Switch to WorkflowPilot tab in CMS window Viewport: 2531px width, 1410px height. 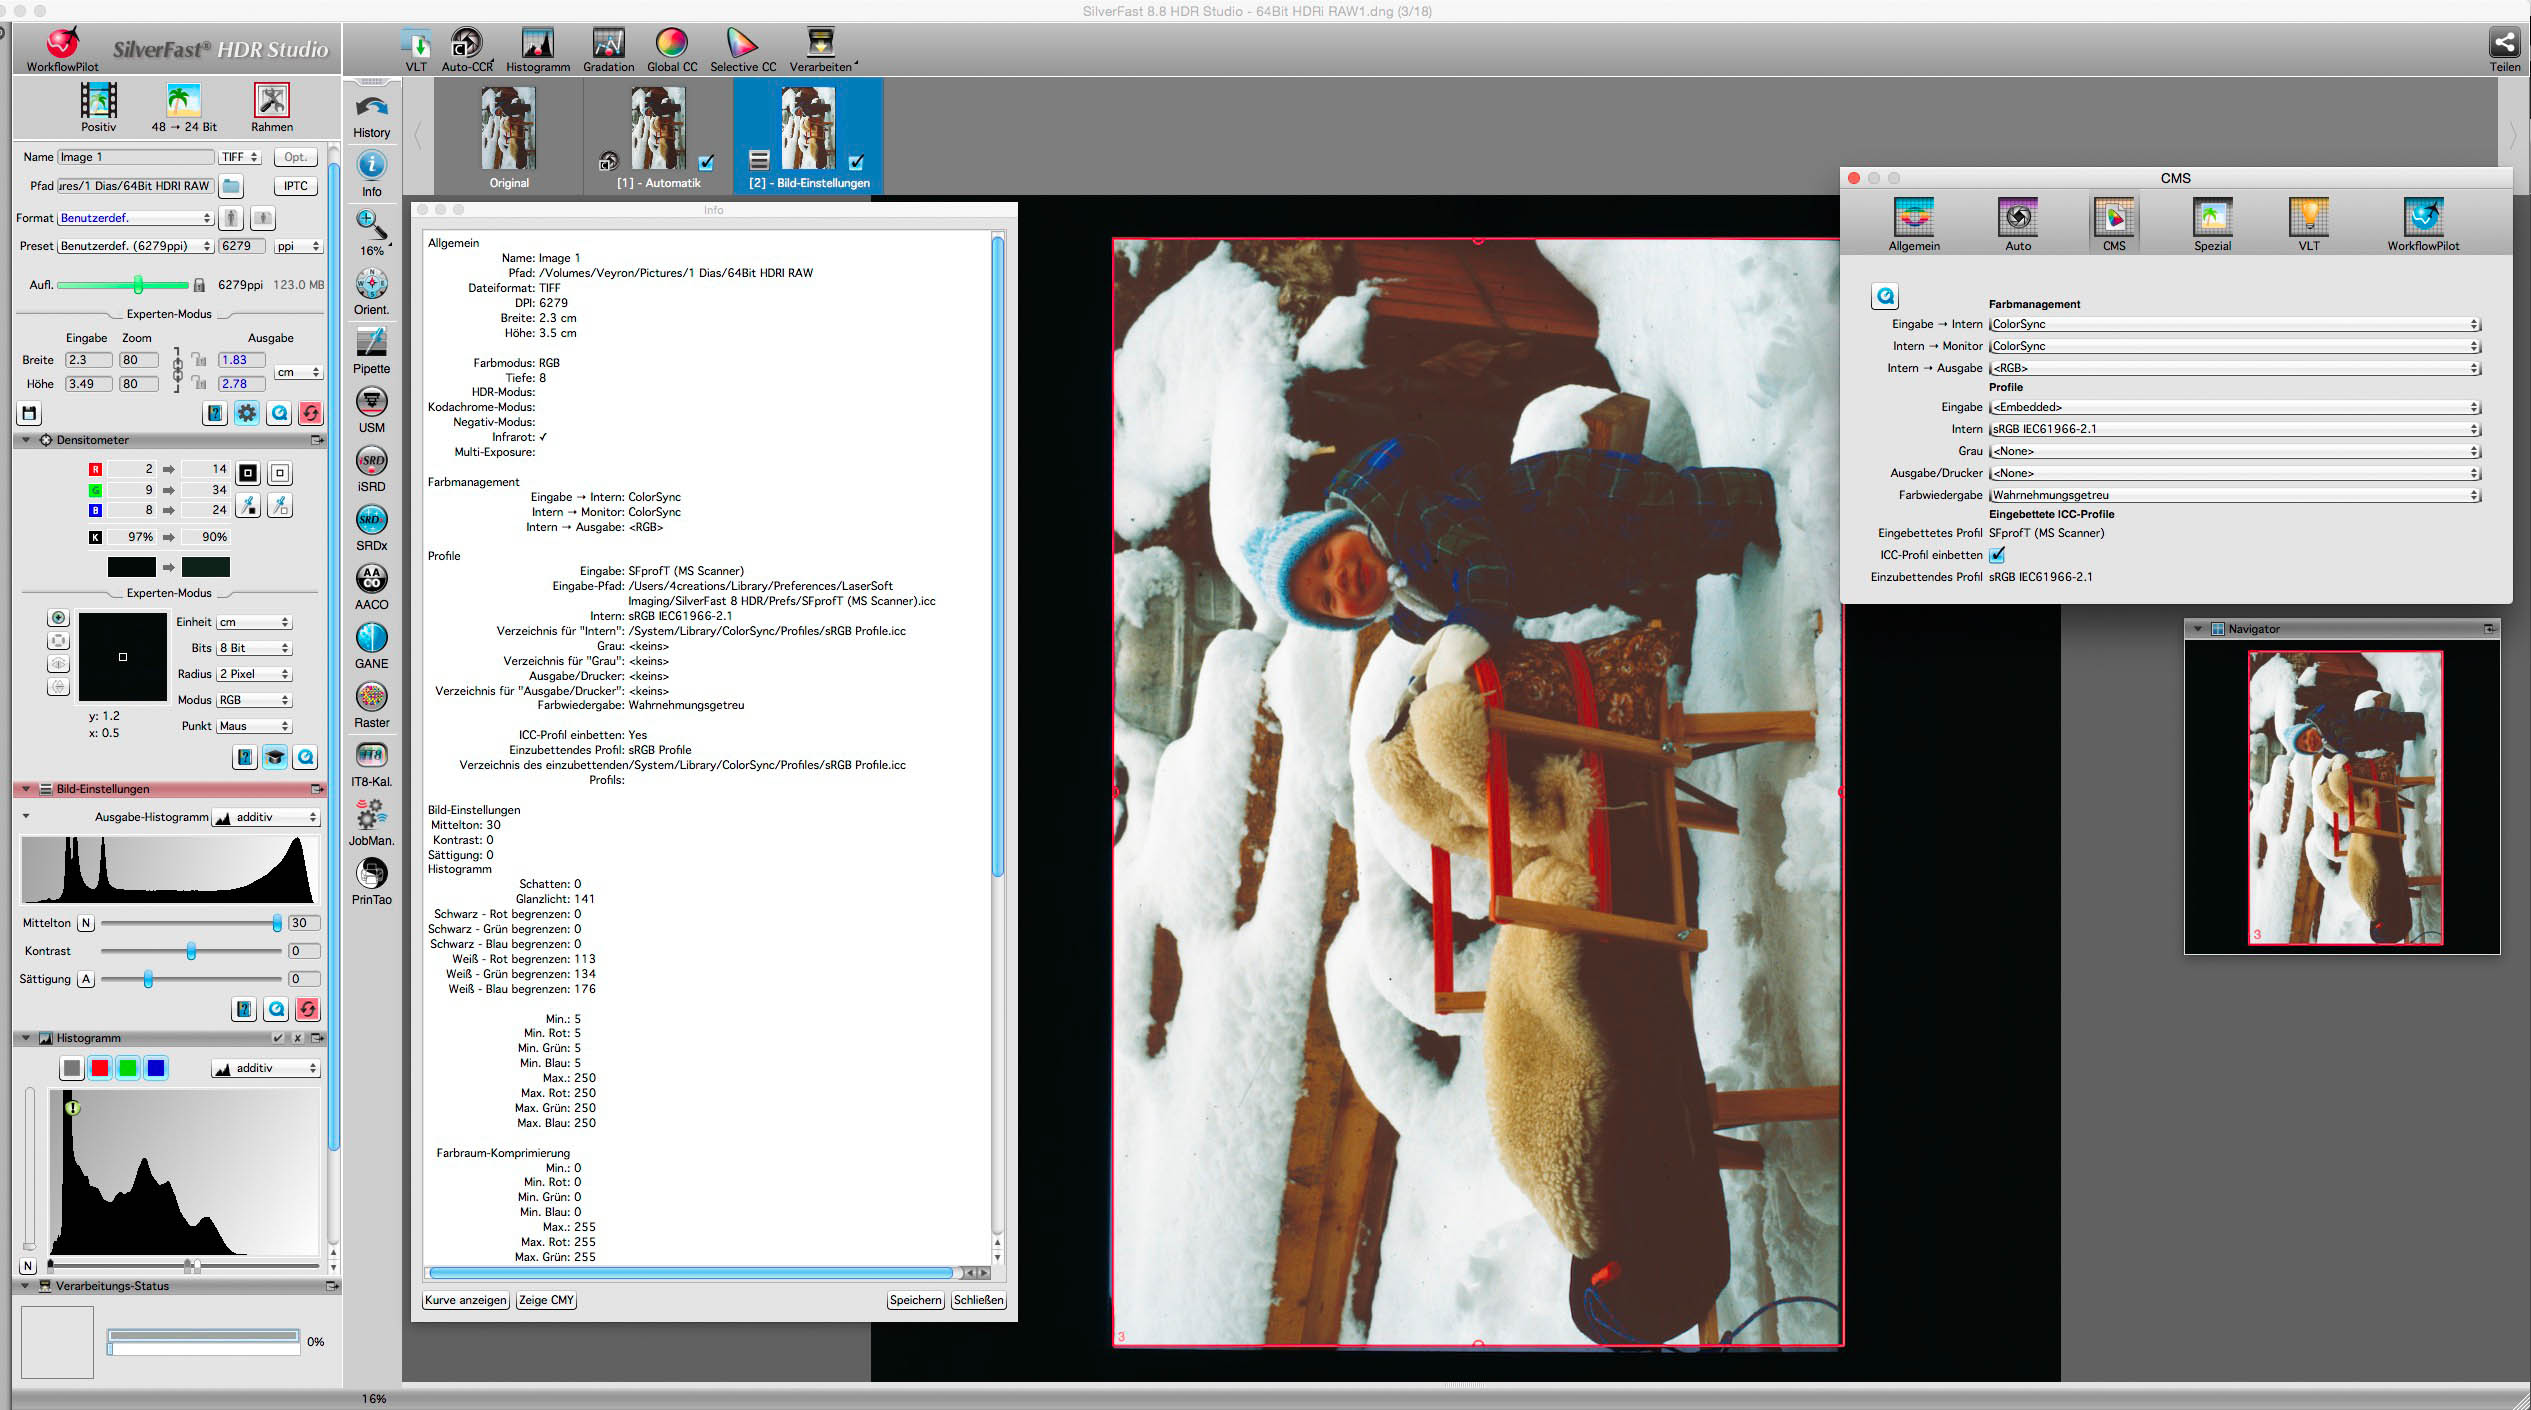pyautogui.click(x=2423, y=224)
